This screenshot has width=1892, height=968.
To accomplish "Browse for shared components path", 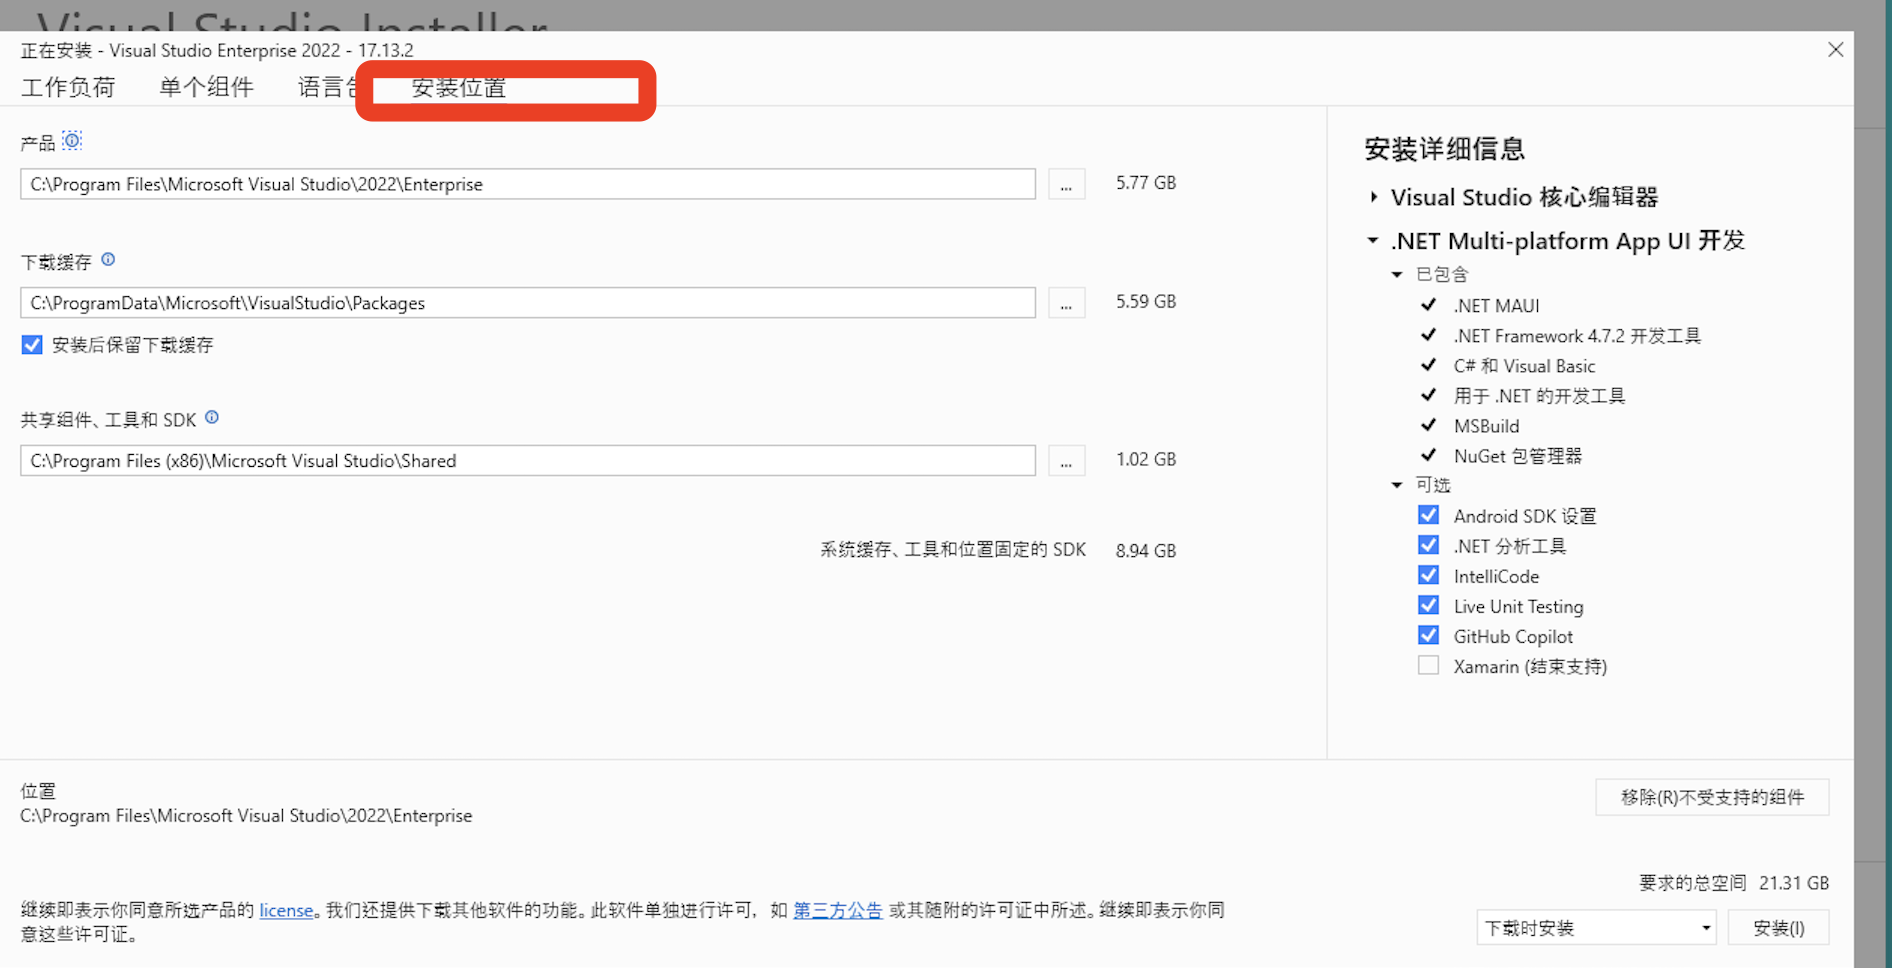I will [1066, 461].
